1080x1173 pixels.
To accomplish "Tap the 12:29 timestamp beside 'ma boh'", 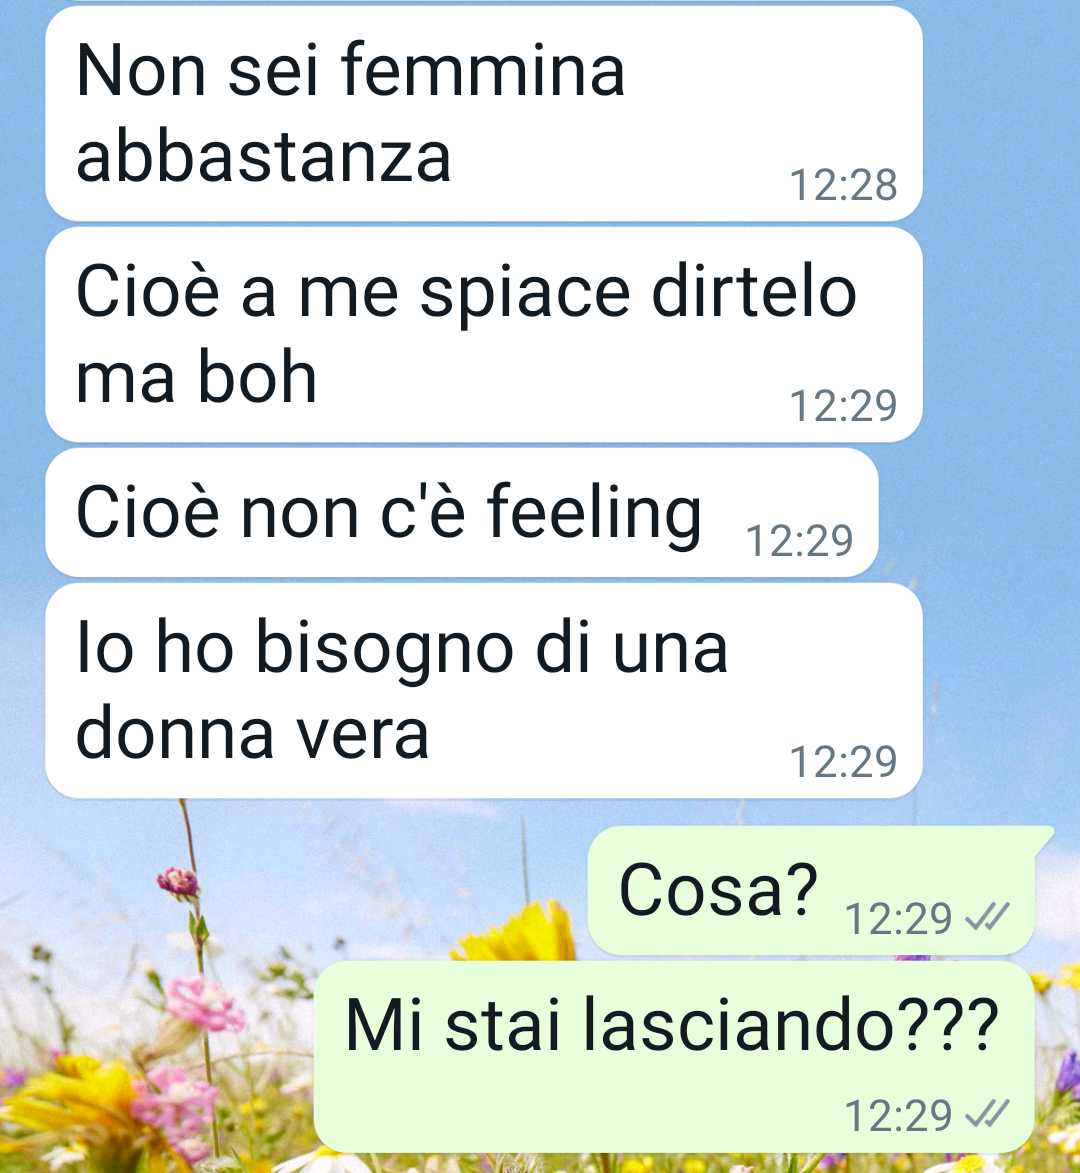I will coord(843,405).
